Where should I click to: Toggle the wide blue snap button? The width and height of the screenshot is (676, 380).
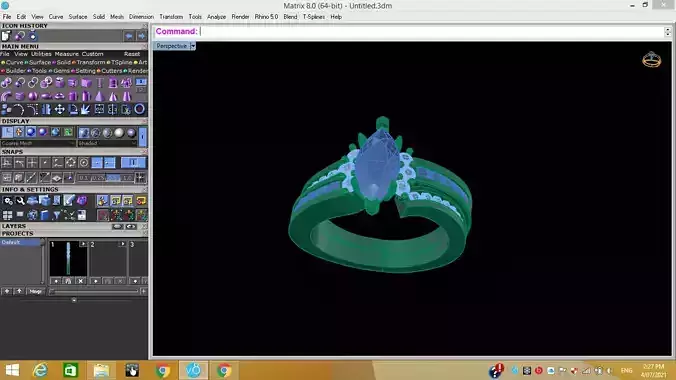(133, 162)
